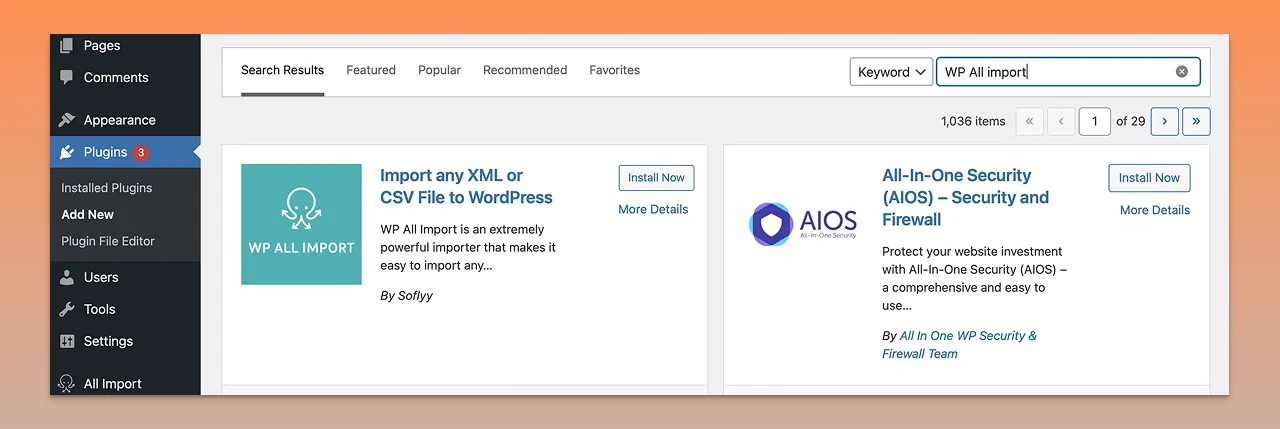Open the Pages menu icon
The width and height of the screenshot is (1280, 429).
click(67, 45)
